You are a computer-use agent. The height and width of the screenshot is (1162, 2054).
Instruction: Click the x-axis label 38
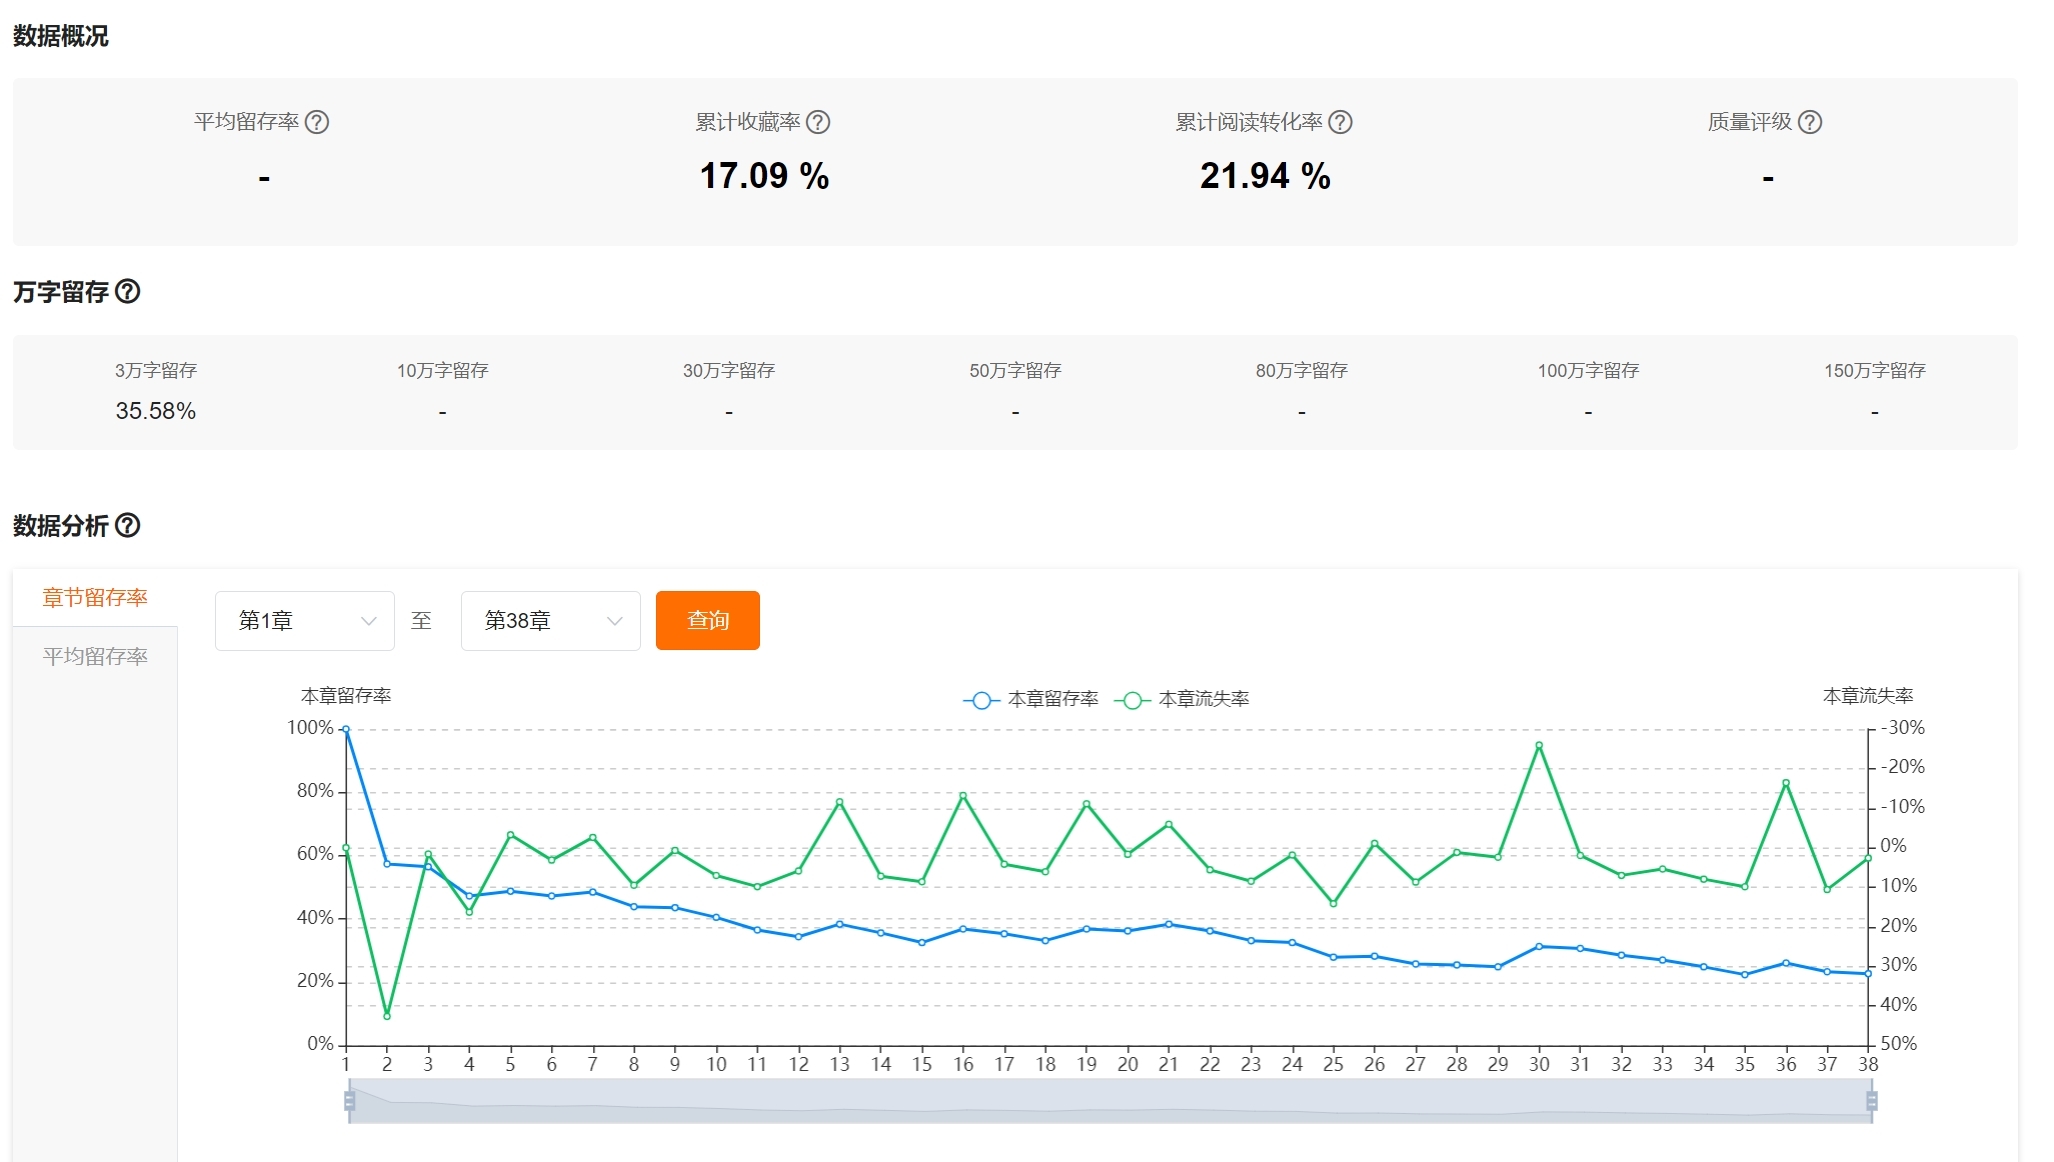click(1869, 1065)
